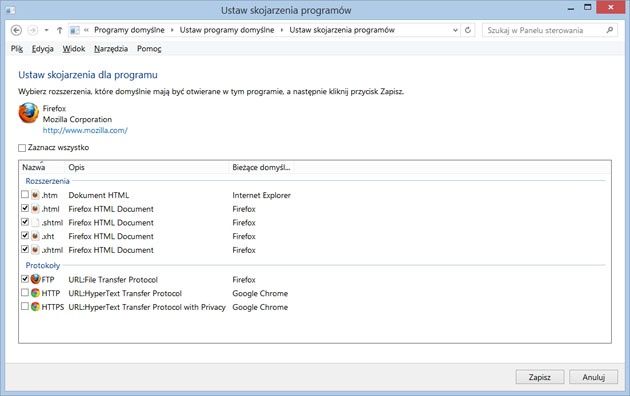Image resolution: width=630 pixels, height=396 pixels.
Task: Sort by Bieżące domyśl... column header
Action: (x=261, y=167)
